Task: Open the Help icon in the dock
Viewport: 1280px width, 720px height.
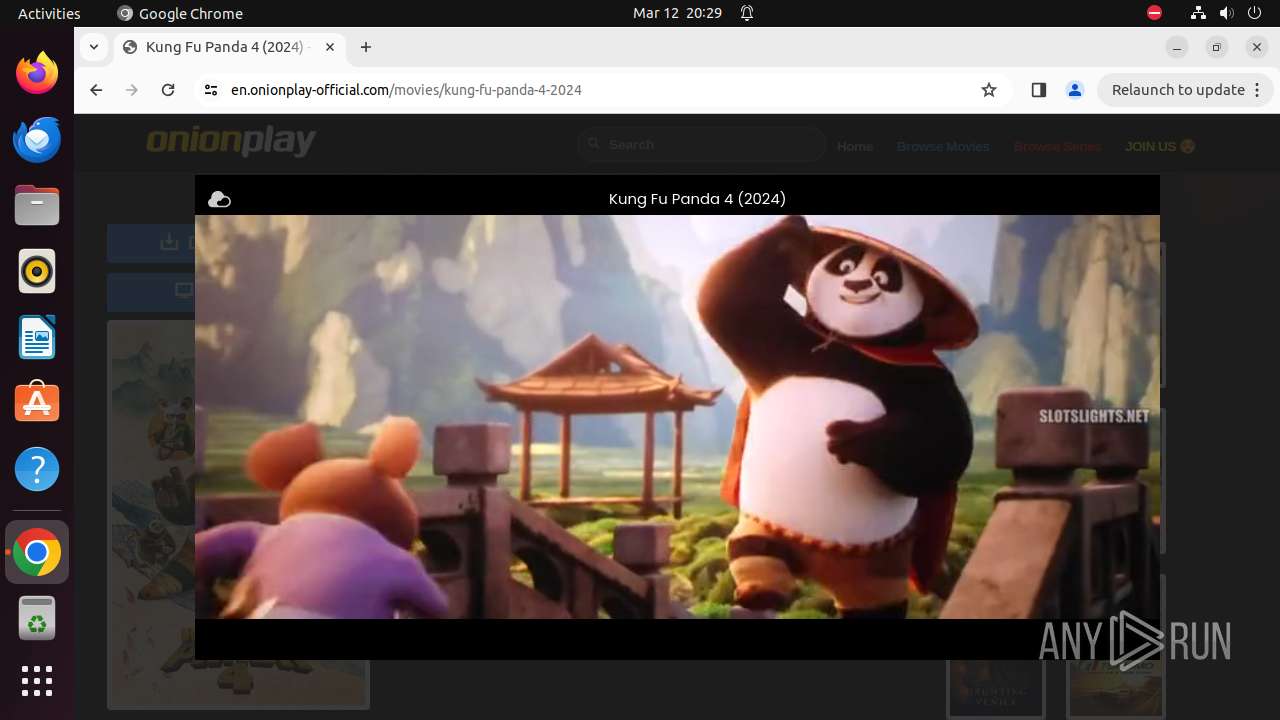Action: tap(37, 469)
